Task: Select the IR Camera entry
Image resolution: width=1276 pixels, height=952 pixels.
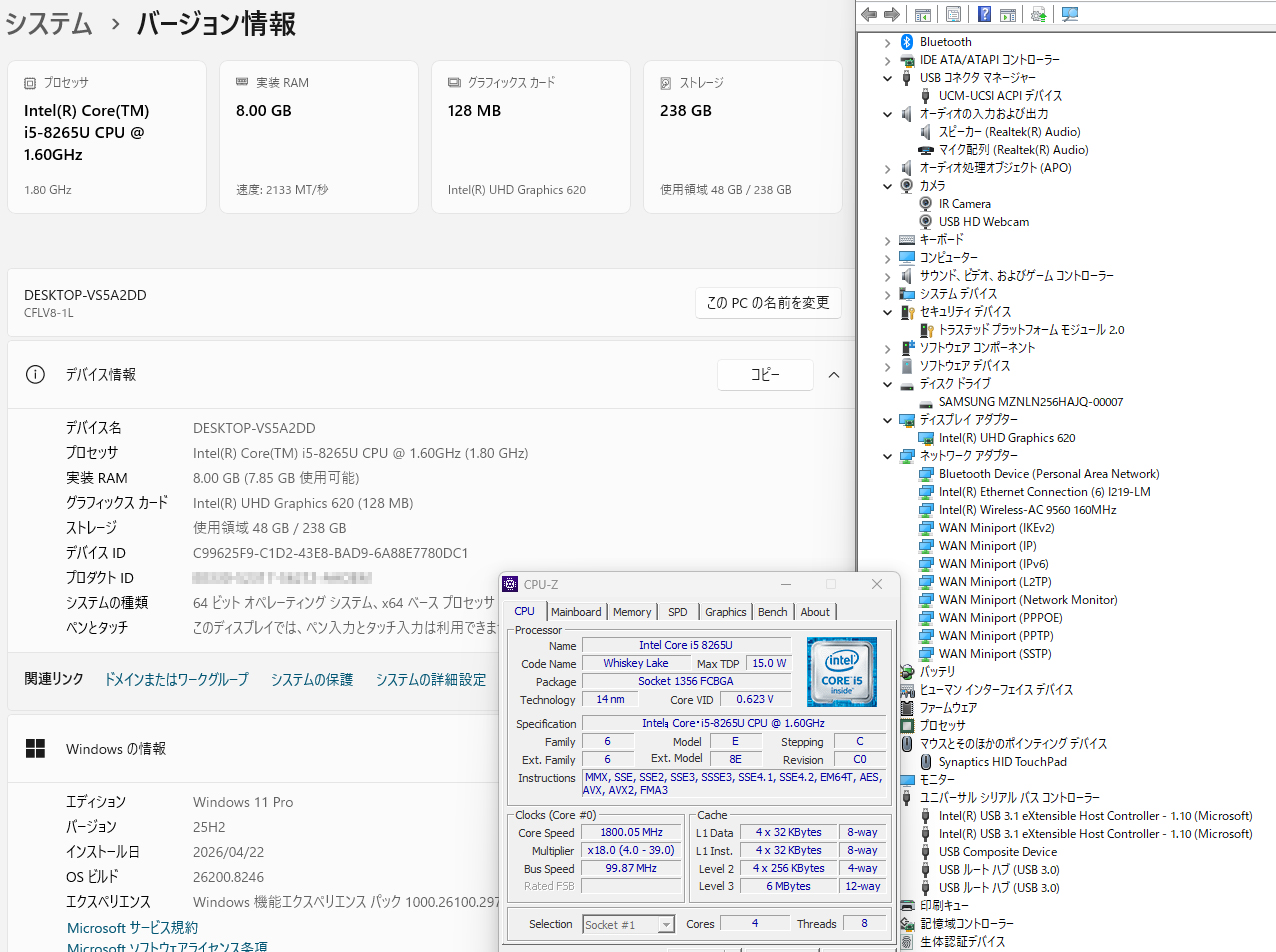Action: pos(965,204)
